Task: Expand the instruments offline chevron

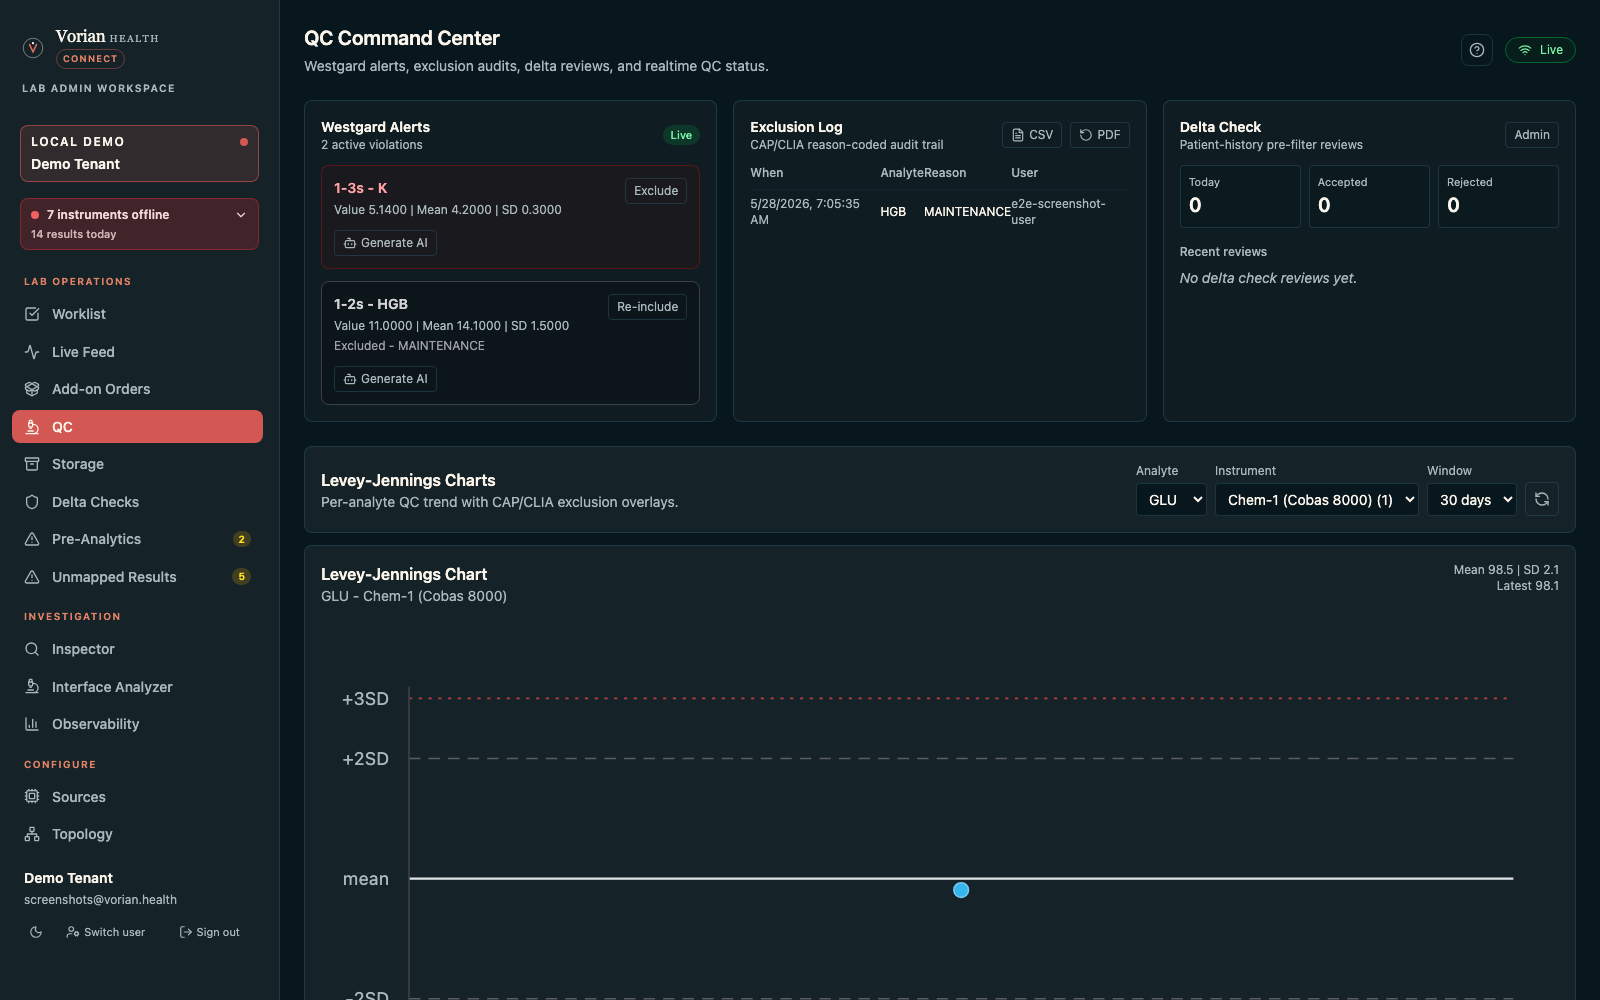Action: [241, 215]
